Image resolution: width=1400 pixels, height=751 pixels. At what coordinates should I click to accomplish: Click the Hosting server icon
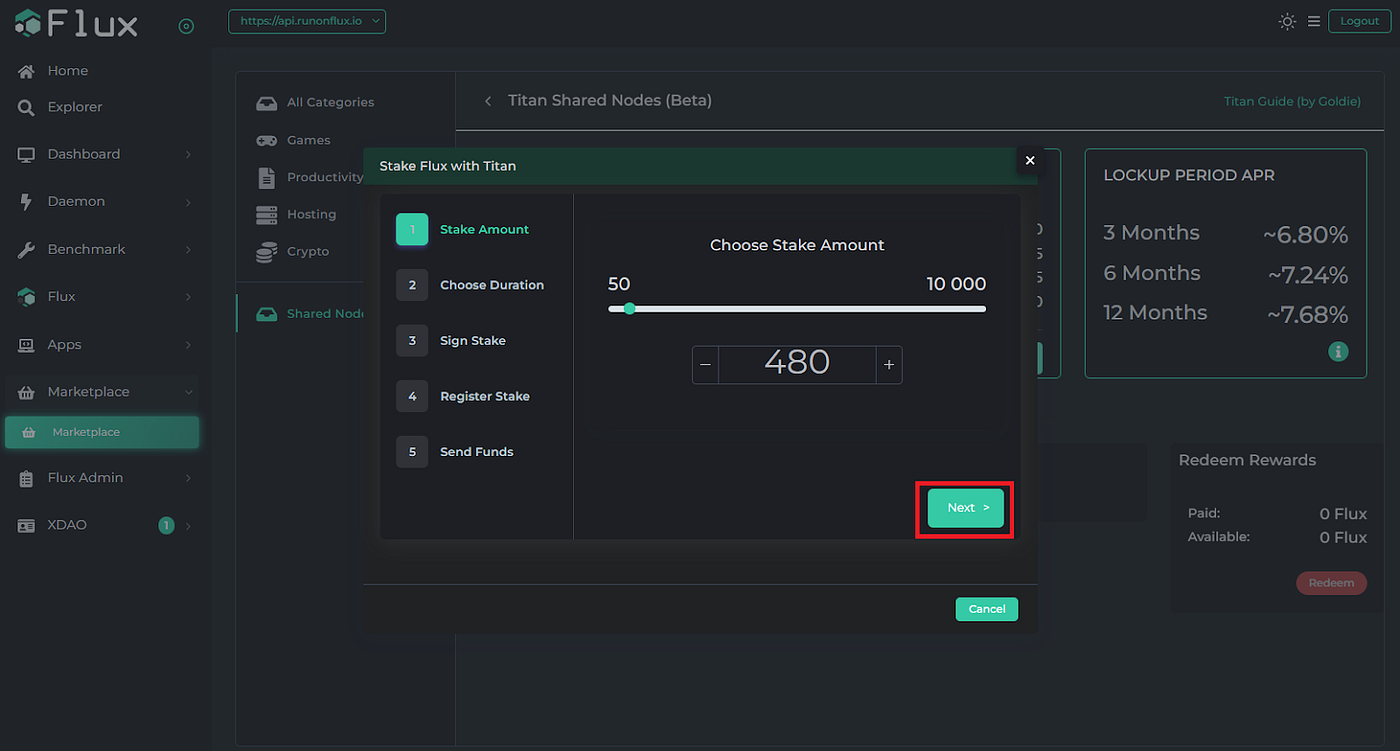[266, 214]
